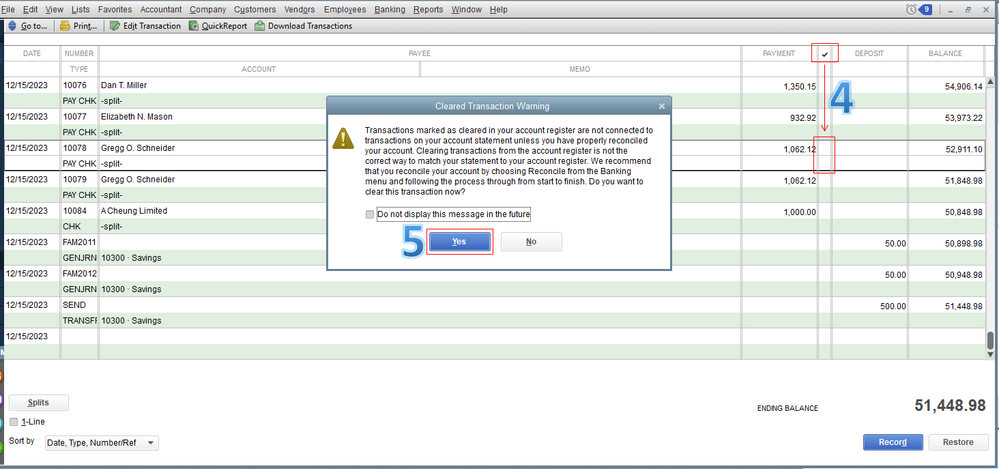Open the Employees menu

[345, 10]
